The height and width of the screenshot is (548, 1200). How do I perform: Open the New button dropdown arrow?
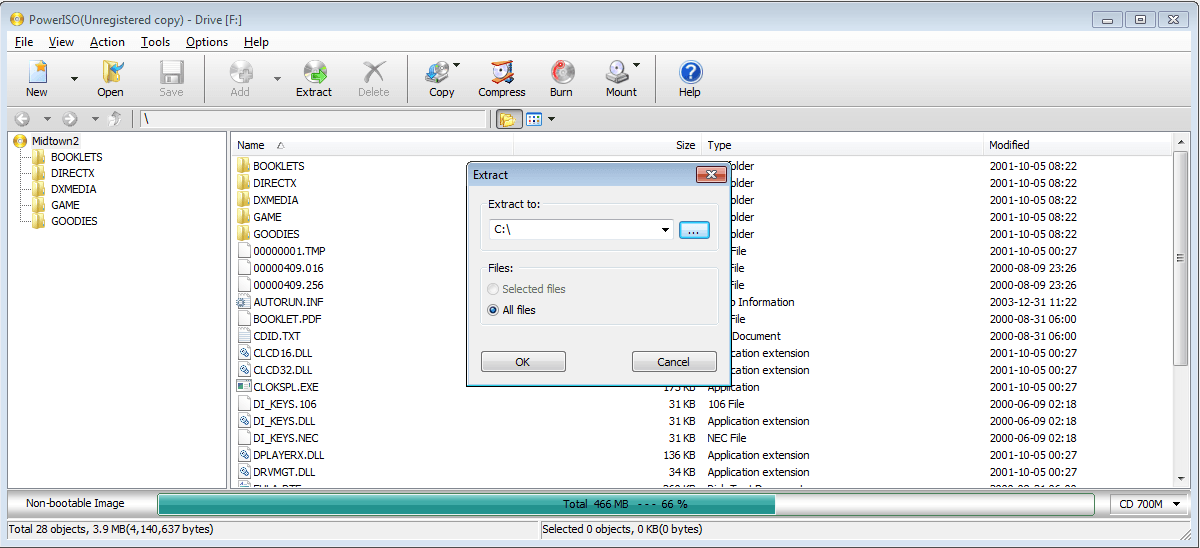(x=74, y=78)
